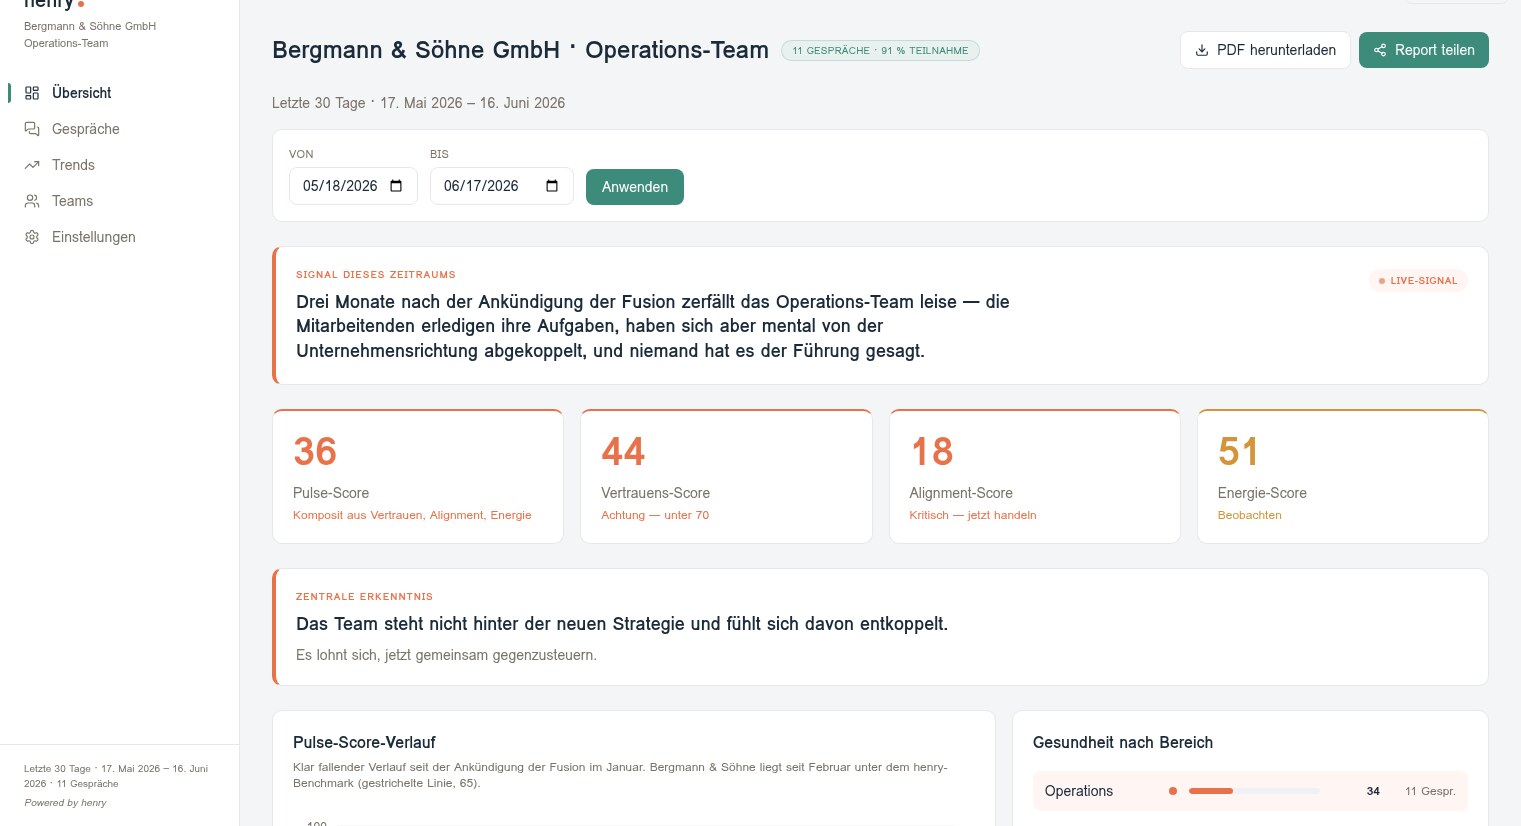
Task: Click the date range text Letzte 30 Tage
Action: (x=418, y=103)
